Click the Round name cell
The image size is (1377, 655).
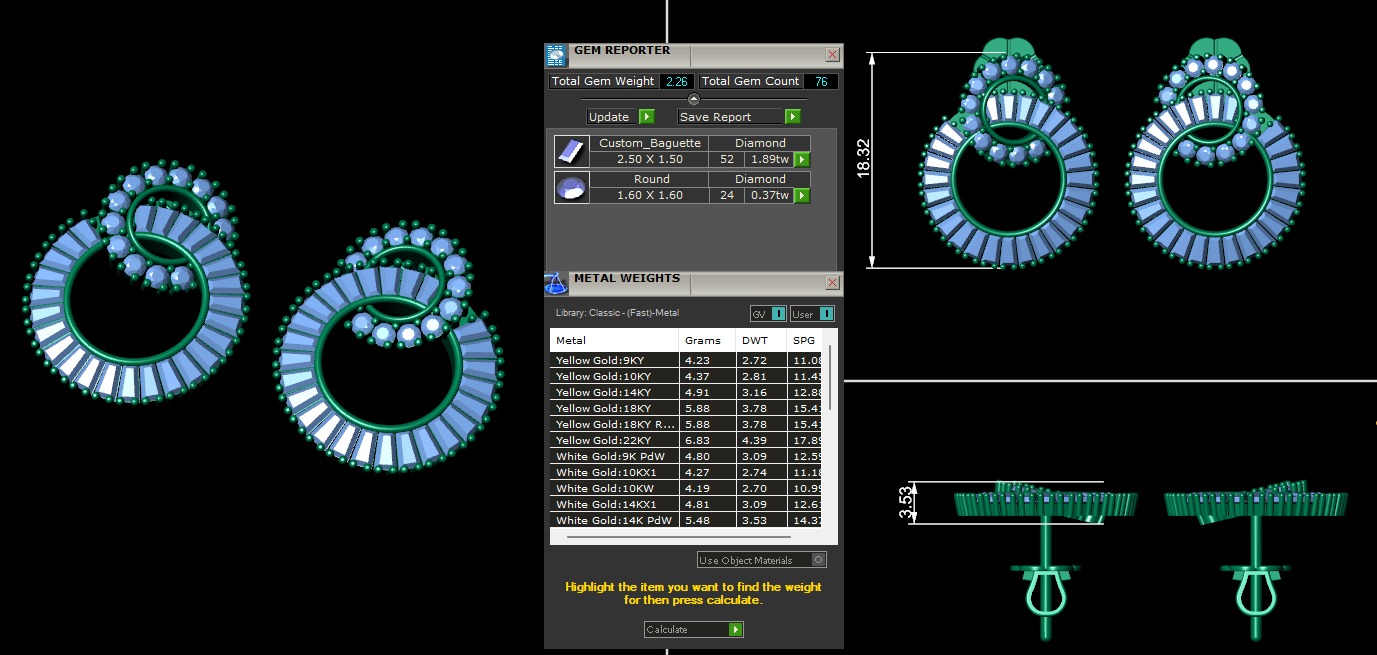[650, 179]
